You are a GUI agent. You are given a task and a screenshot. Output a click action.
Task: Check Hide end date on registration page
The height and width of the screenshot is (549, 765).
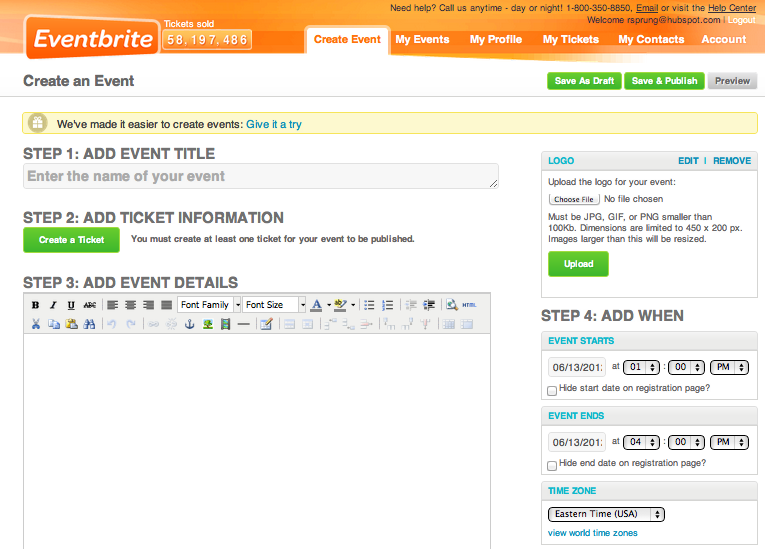552,466
